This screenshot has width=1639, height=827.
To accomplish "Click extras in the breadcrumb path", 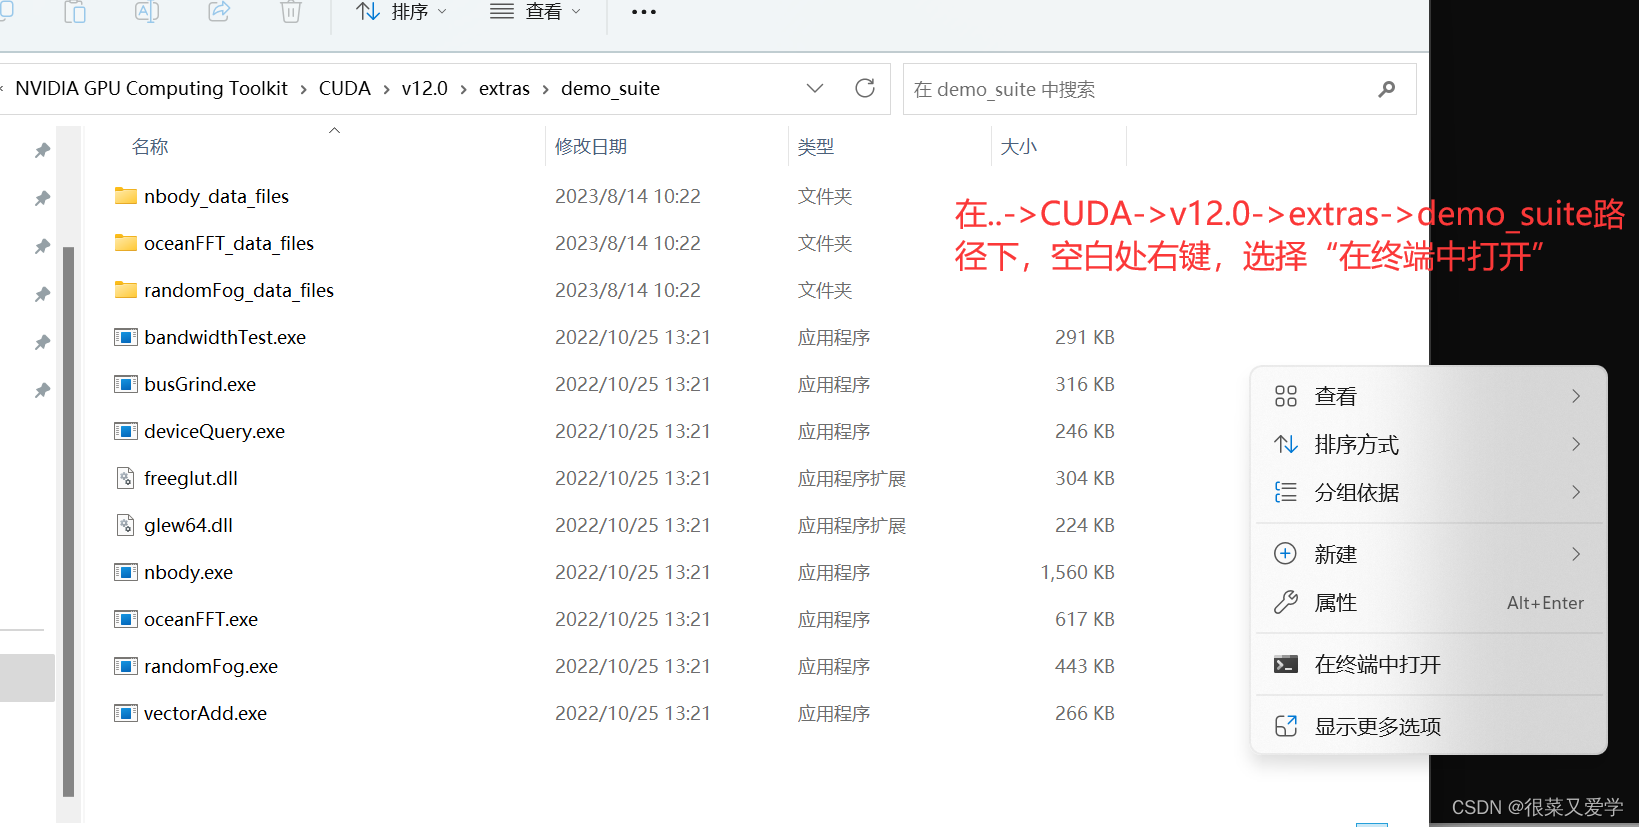I will [504, 88].
